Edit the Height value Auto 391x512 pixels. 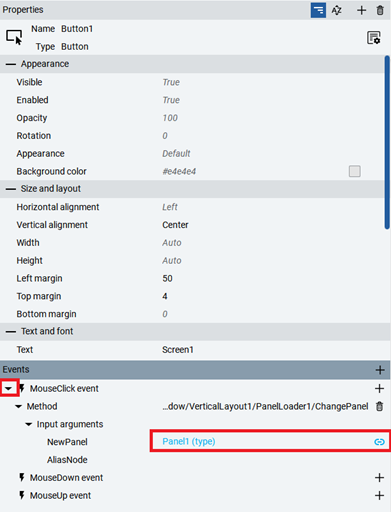pyautogui.click(x=172, y=261)
